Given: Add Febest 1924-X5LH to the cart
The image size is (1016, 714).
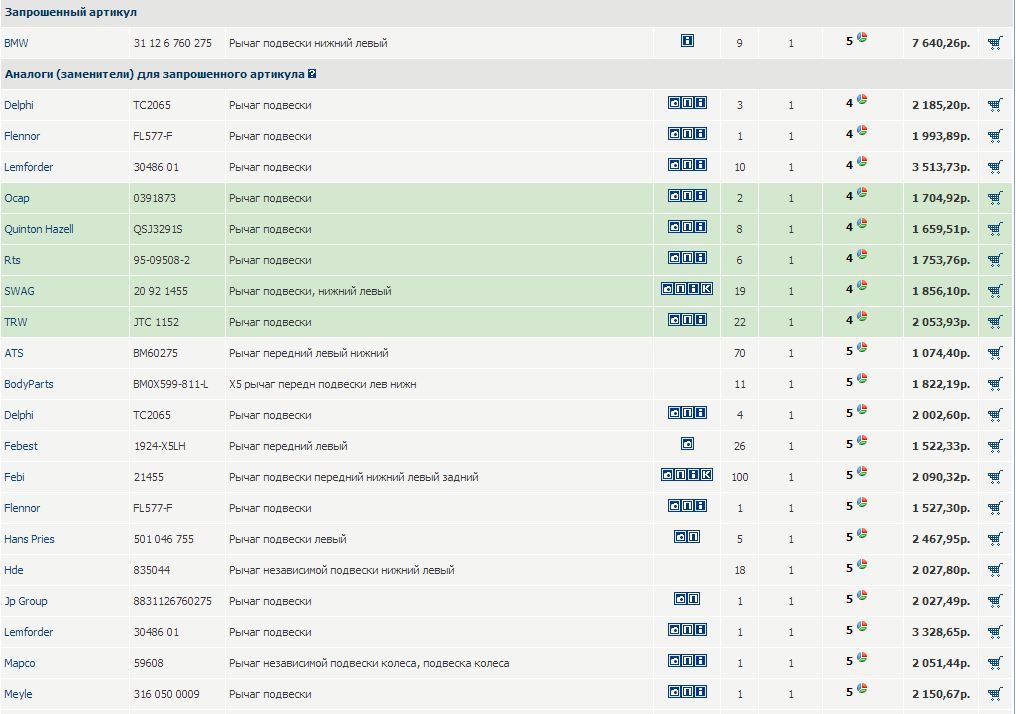Looking at the screenshot, I should click(x=995, y=446).
